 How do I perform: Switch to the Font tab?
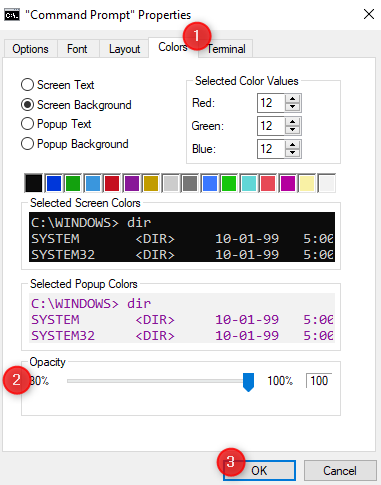pos(77,49)
